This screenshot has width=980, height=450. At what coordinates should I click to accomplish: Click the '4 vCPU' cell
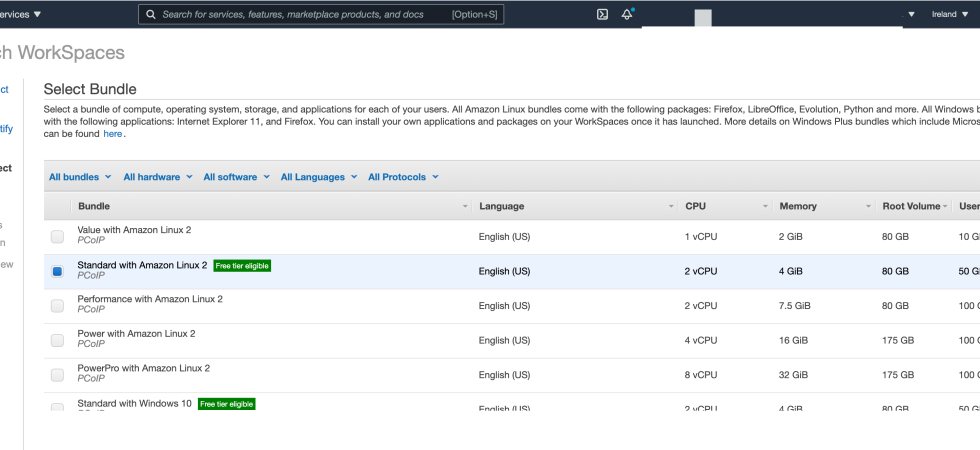tap(701, 341)
